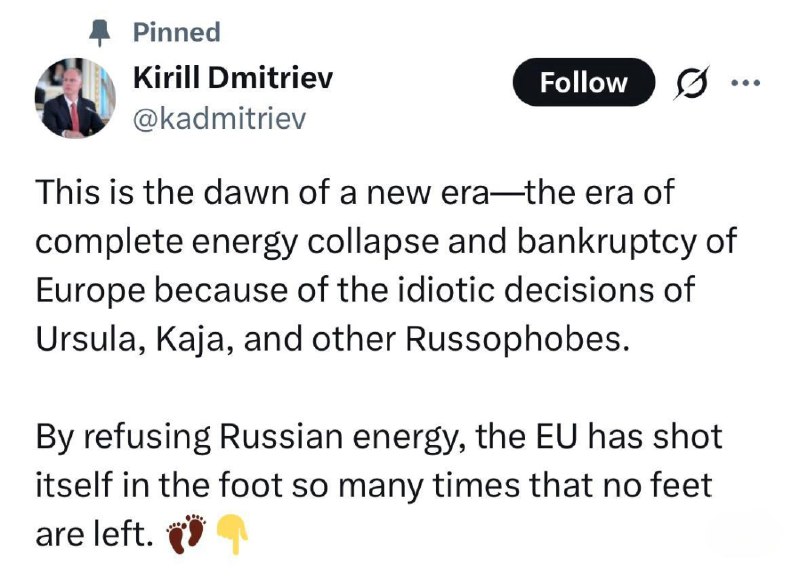Click the footprints emoji in the tweet
Image resolution: width=800 pixels, height=581 pixels.
point(188,531)
